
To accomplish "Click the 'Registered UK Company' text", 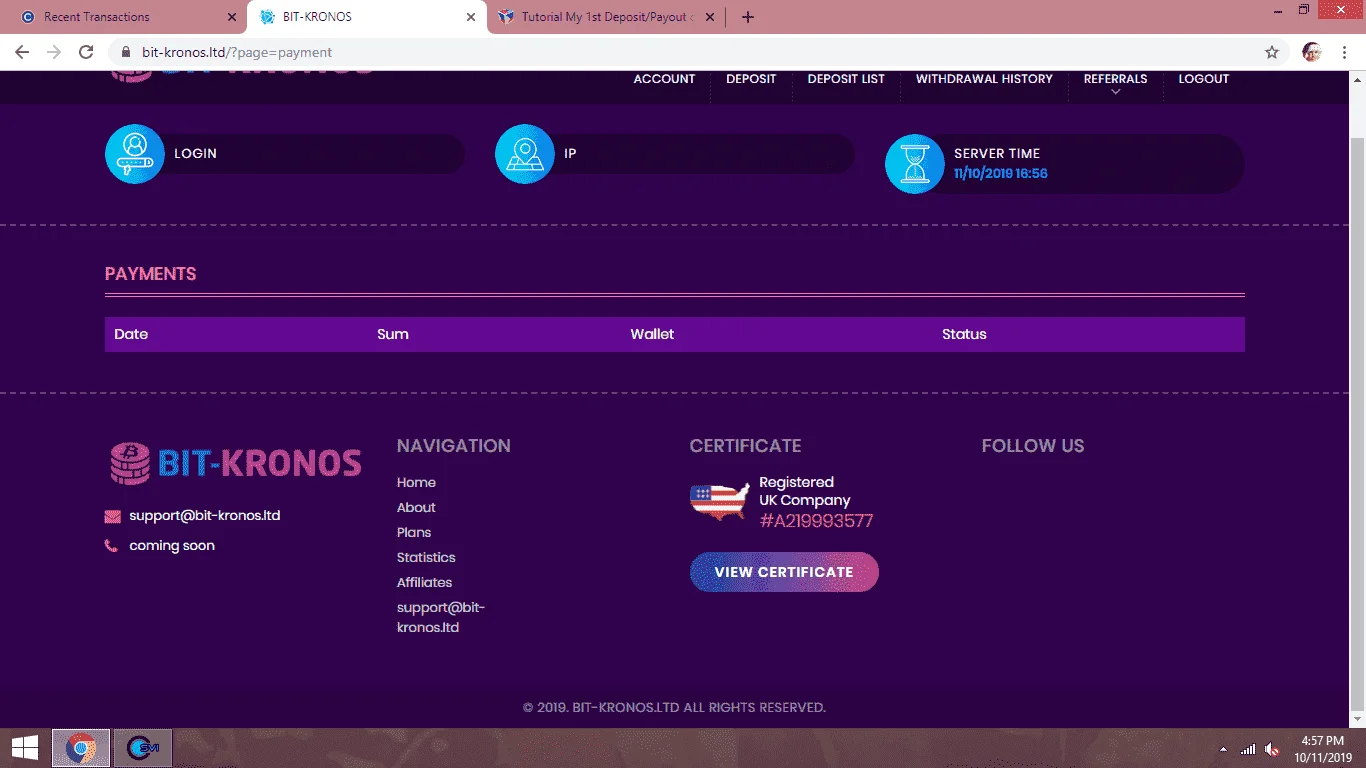I will point(805,491).
